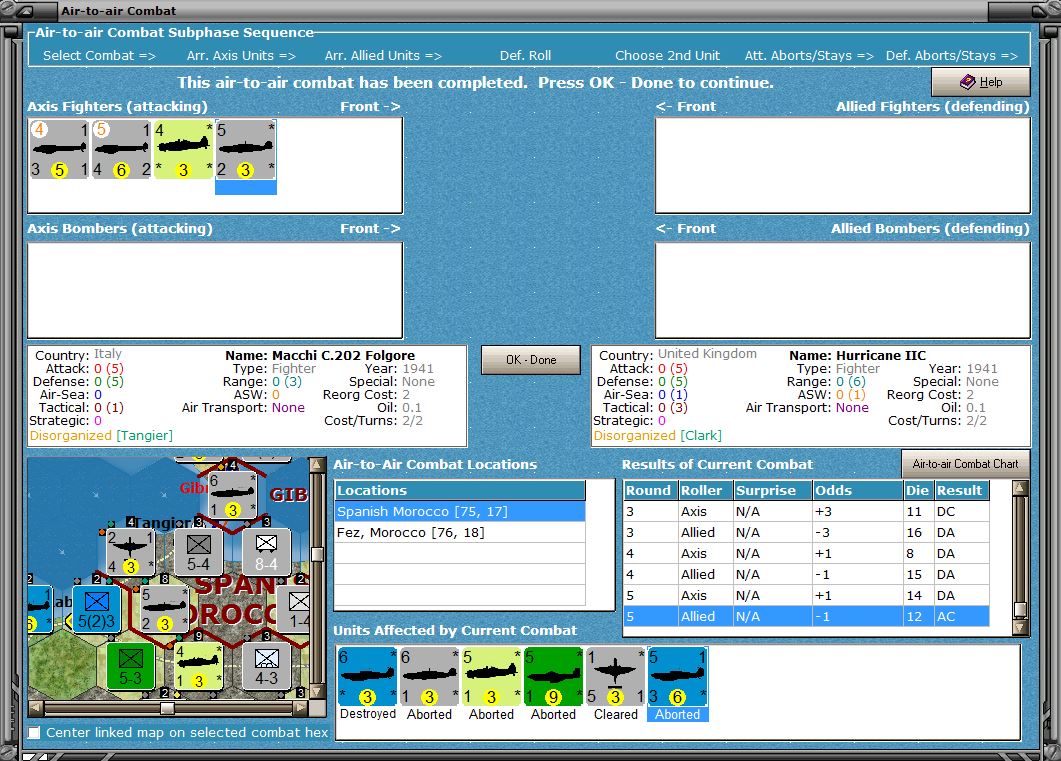Click the Locations column header

tap(460, 490)
